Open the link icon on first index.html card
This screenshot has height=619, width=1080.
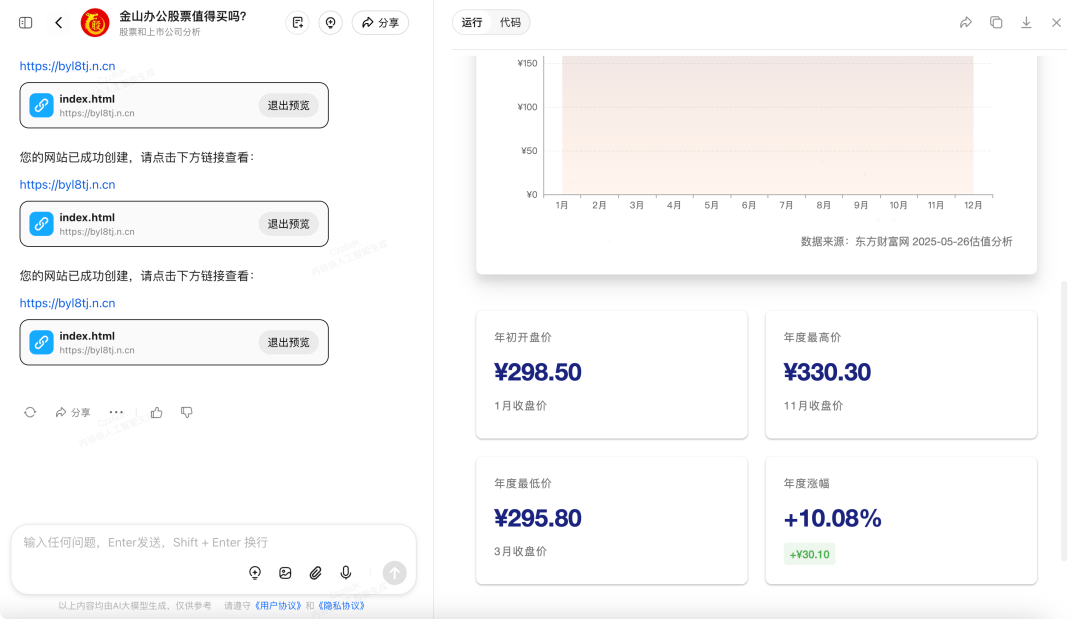(x=41, y=105)
